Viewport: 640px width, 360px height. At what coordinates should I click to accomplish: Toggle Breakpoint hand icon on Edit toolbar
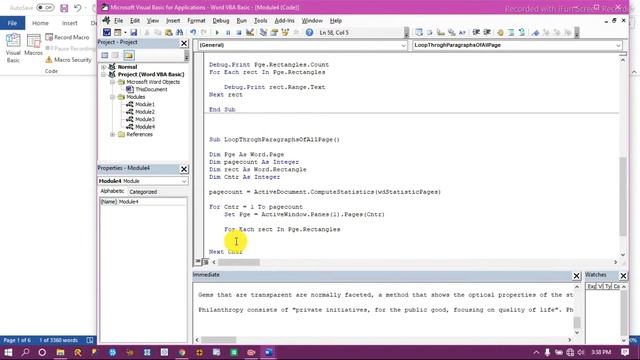[500, 32]
